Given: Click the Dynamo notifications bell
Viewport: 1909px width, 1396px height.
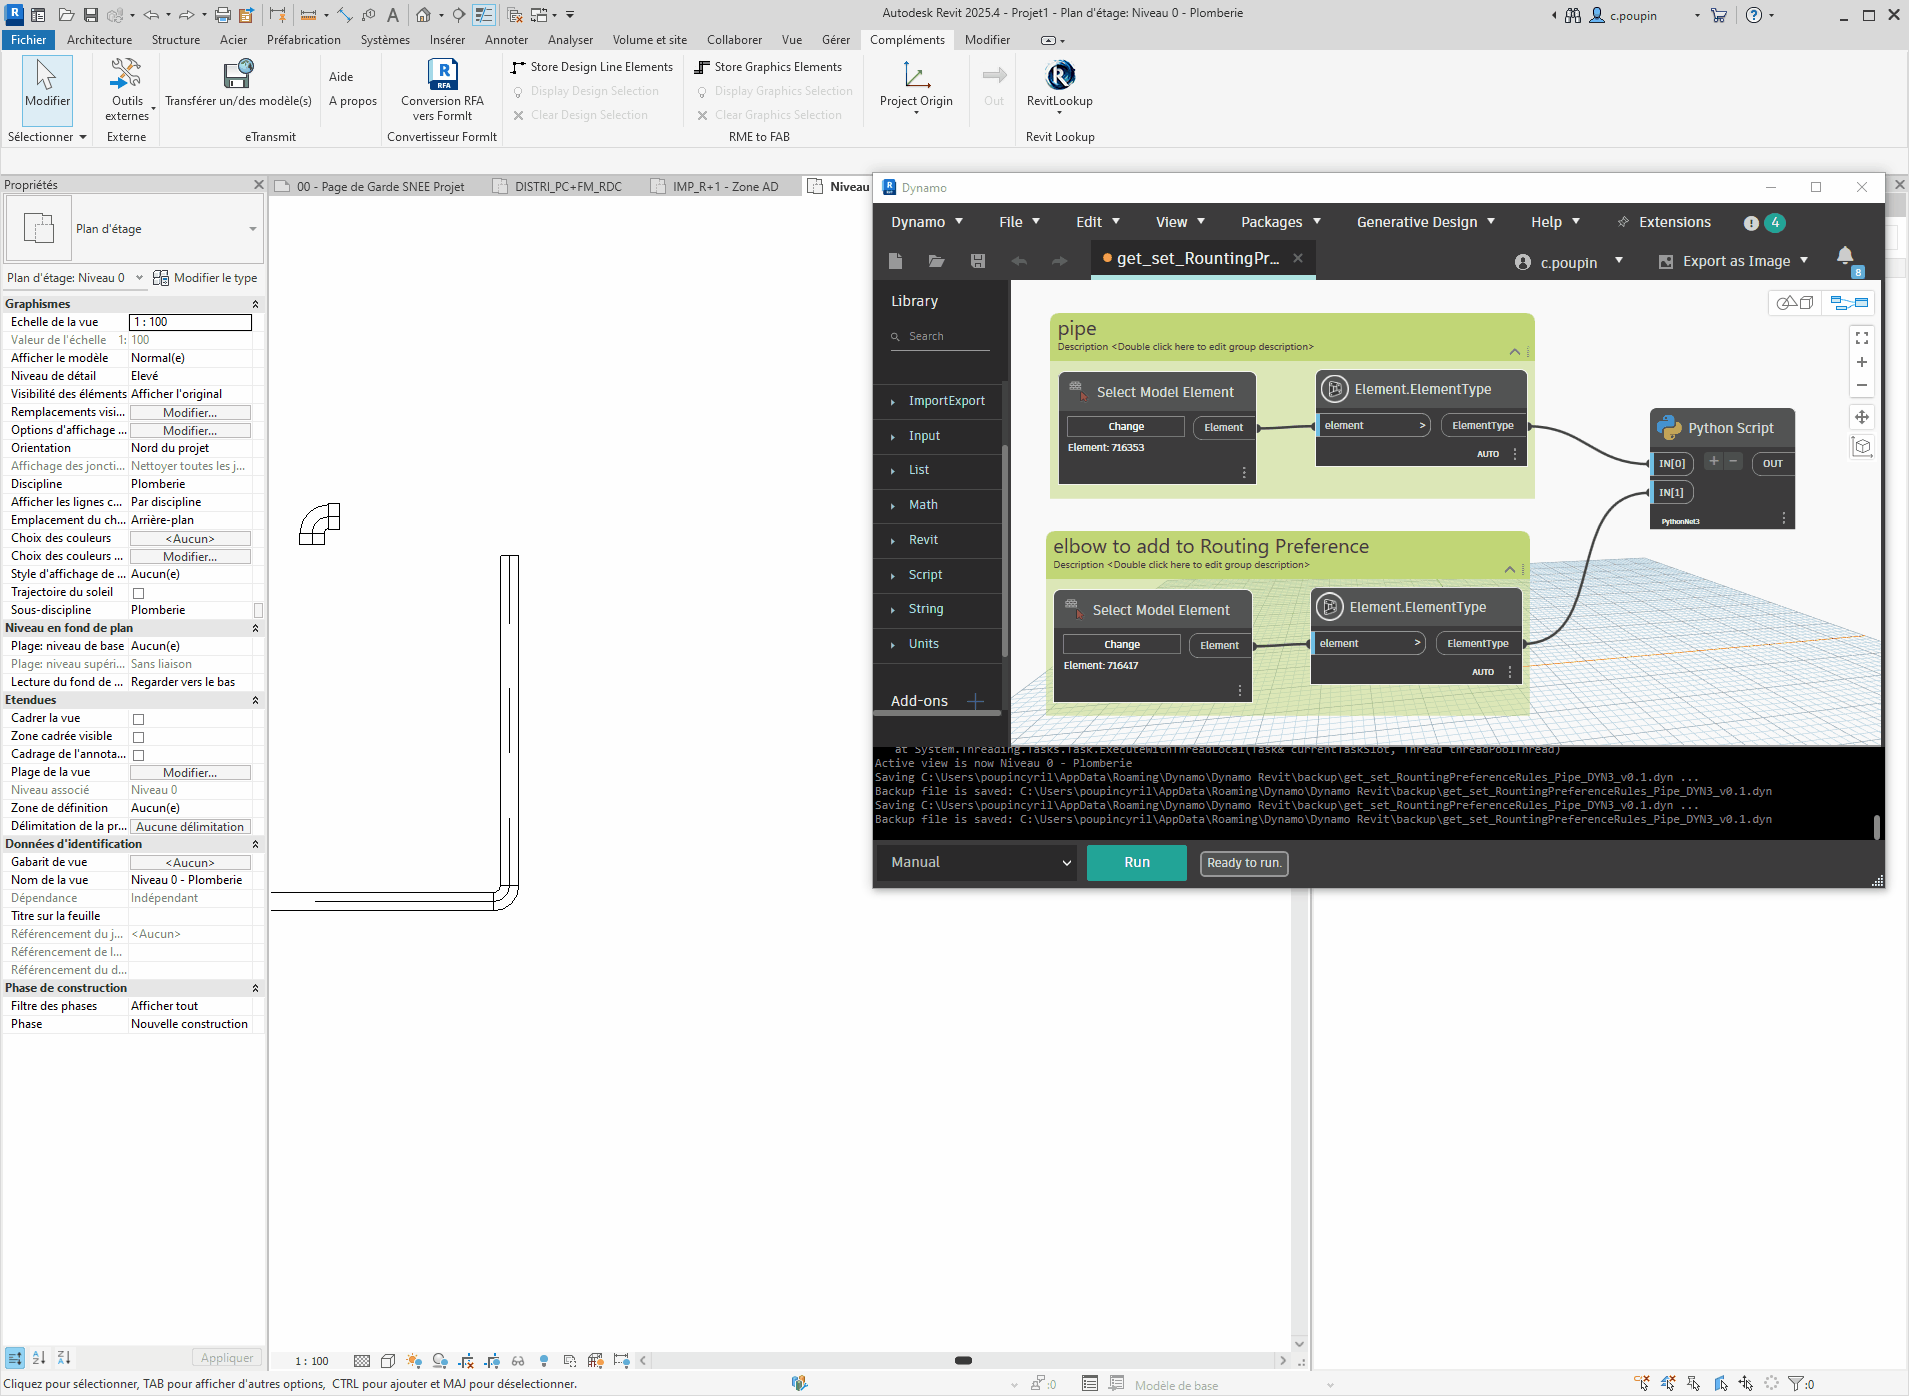Looking at the screenshot, I should 1845,256.
